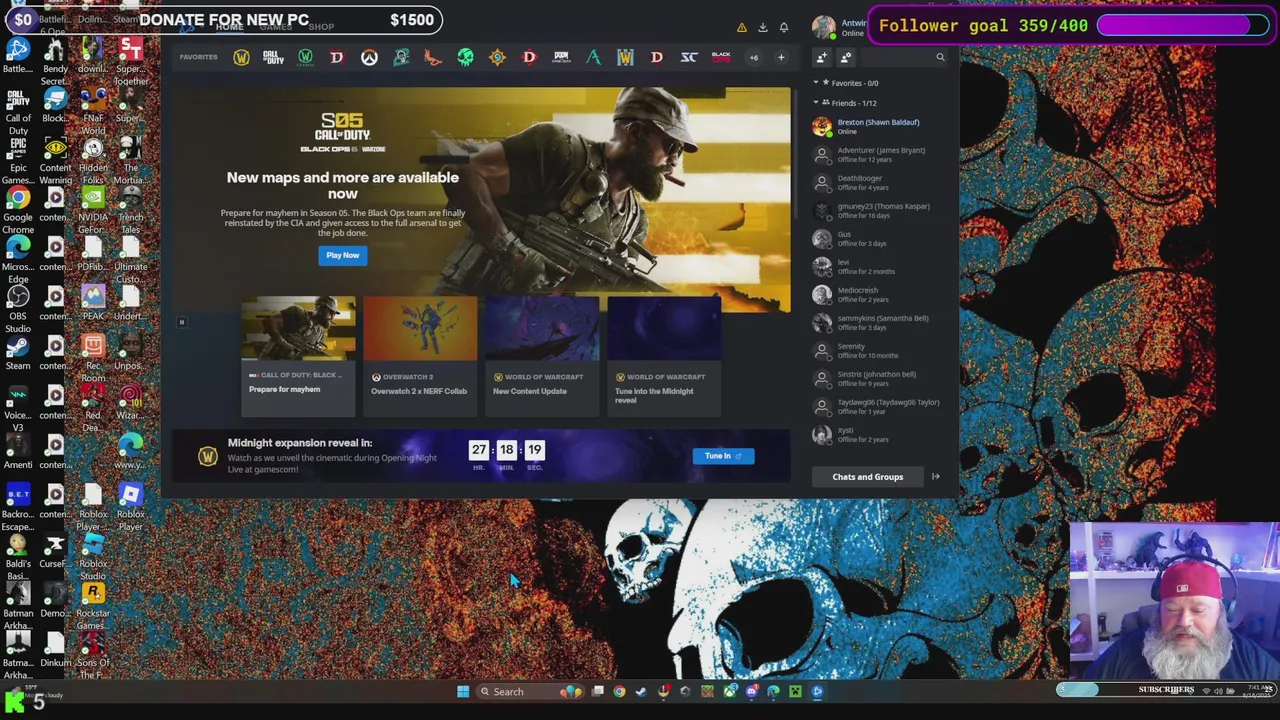The image size is (1280, 720).
Task: Open Call of Duty favorite icon
Action: pos(273,58)
